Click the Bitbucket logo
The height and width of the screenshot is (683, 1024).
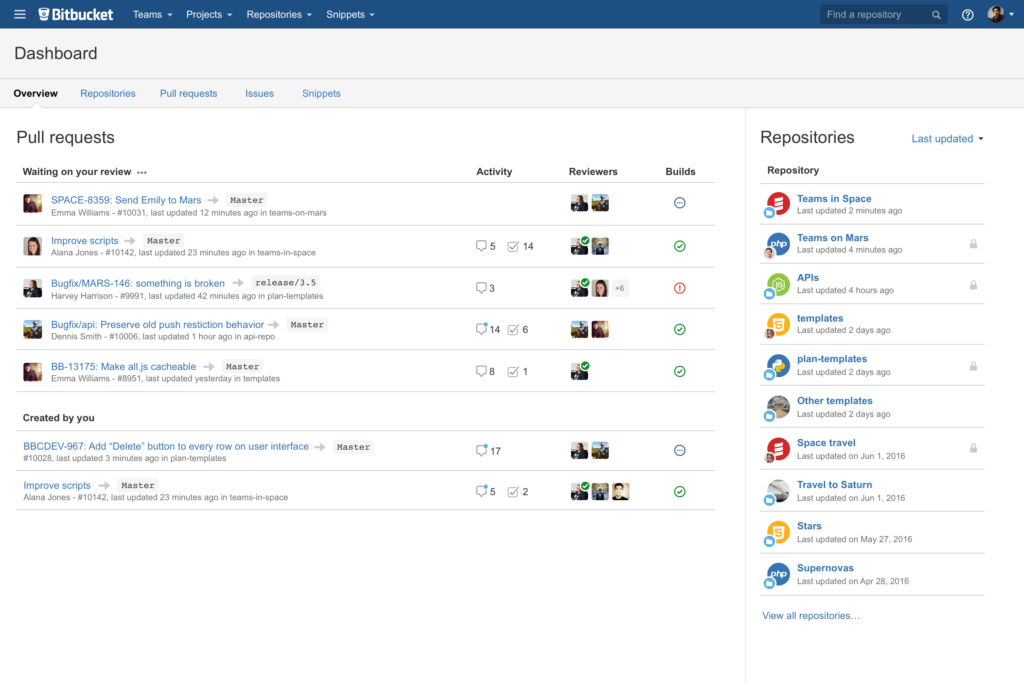pyautogui.click(x=75, y=14)
